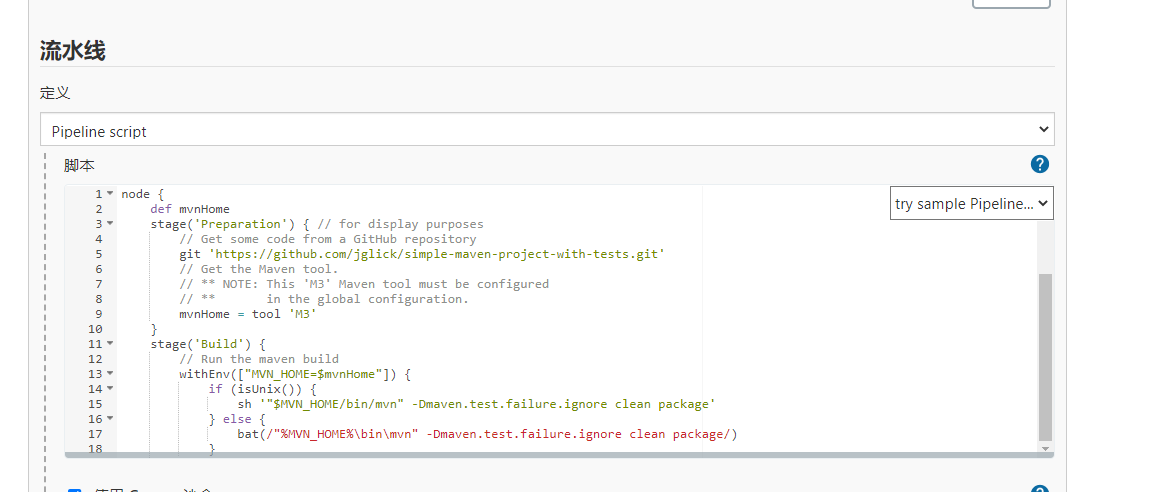Click line number 5 in the gutter

[98, 254]
